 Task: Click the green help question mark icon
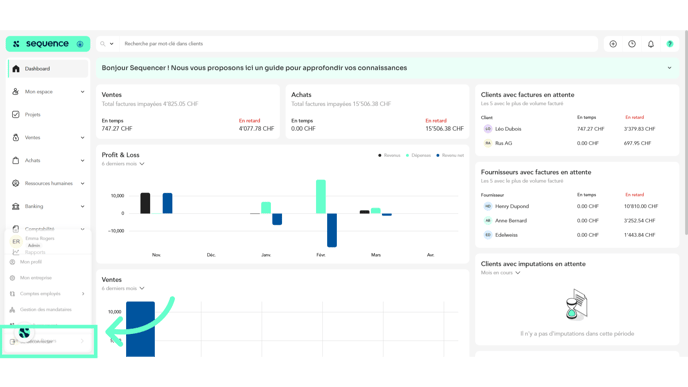670,44
